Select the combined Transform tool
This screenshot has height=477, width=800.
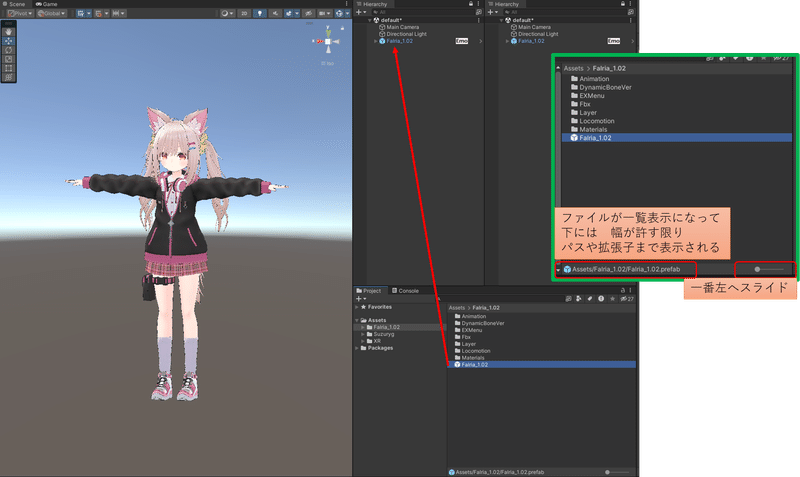[x=9, y=77]
